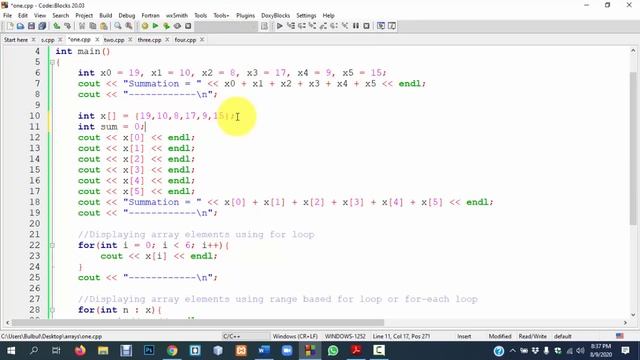
Task: Open the Search menu
Action: [x=60, y=16]
